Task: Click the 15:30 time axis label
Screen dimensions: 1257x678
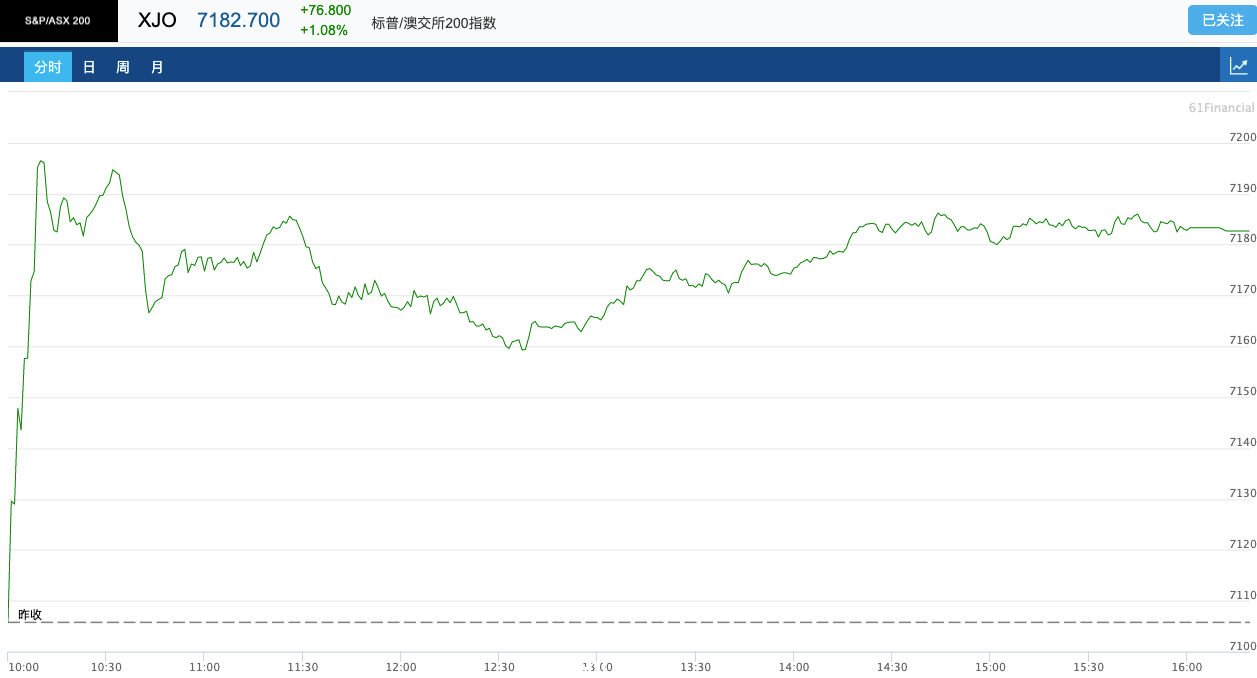Action: [1087, 667]
